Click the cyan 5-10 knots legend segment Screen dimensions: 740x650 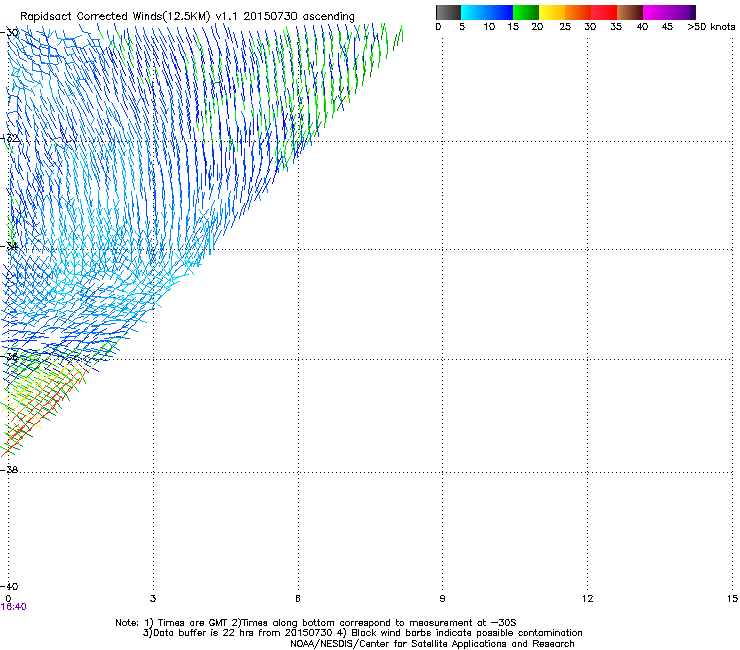pyautogui.click(x=474, y=12)
